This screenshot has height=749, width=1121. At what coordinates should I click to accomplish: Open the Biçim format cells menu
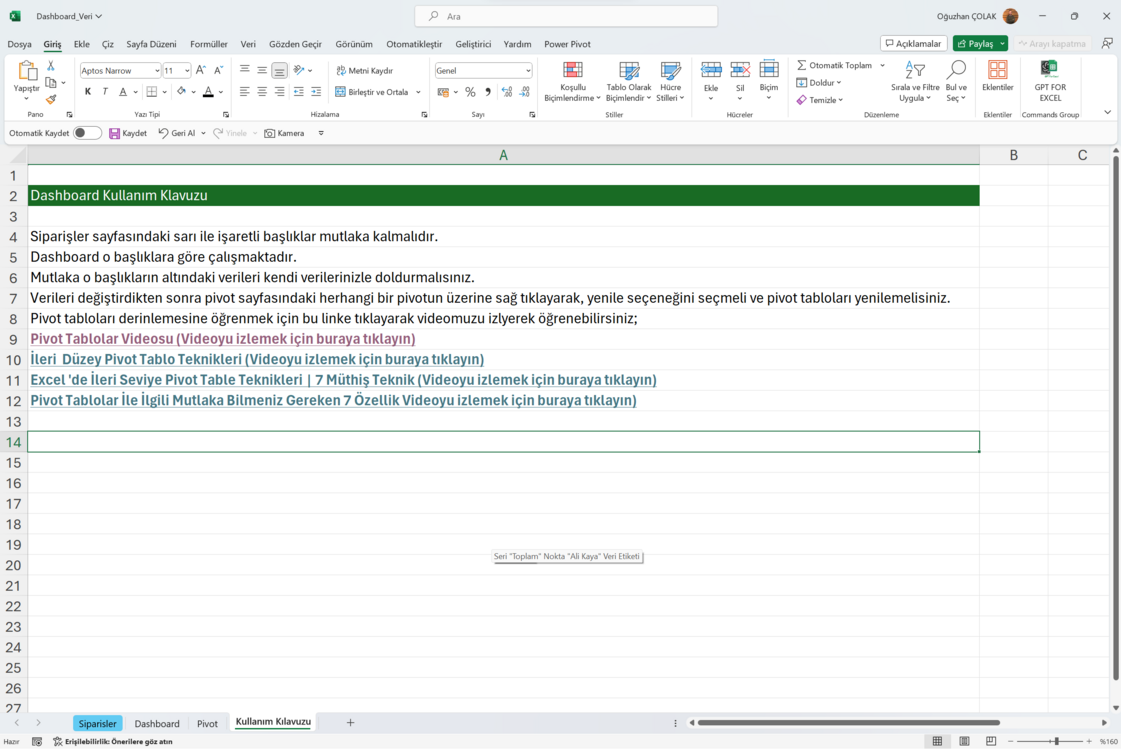pyautogui.click(x=769, y=79)
